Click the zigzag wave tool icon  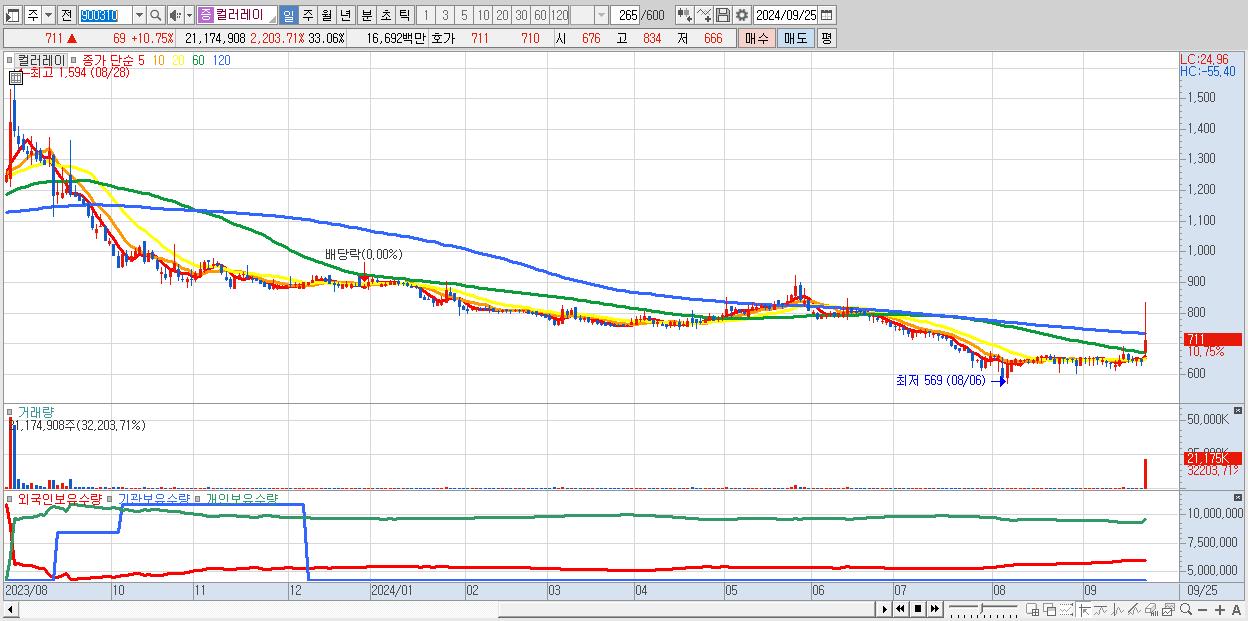coord(1118,609)
